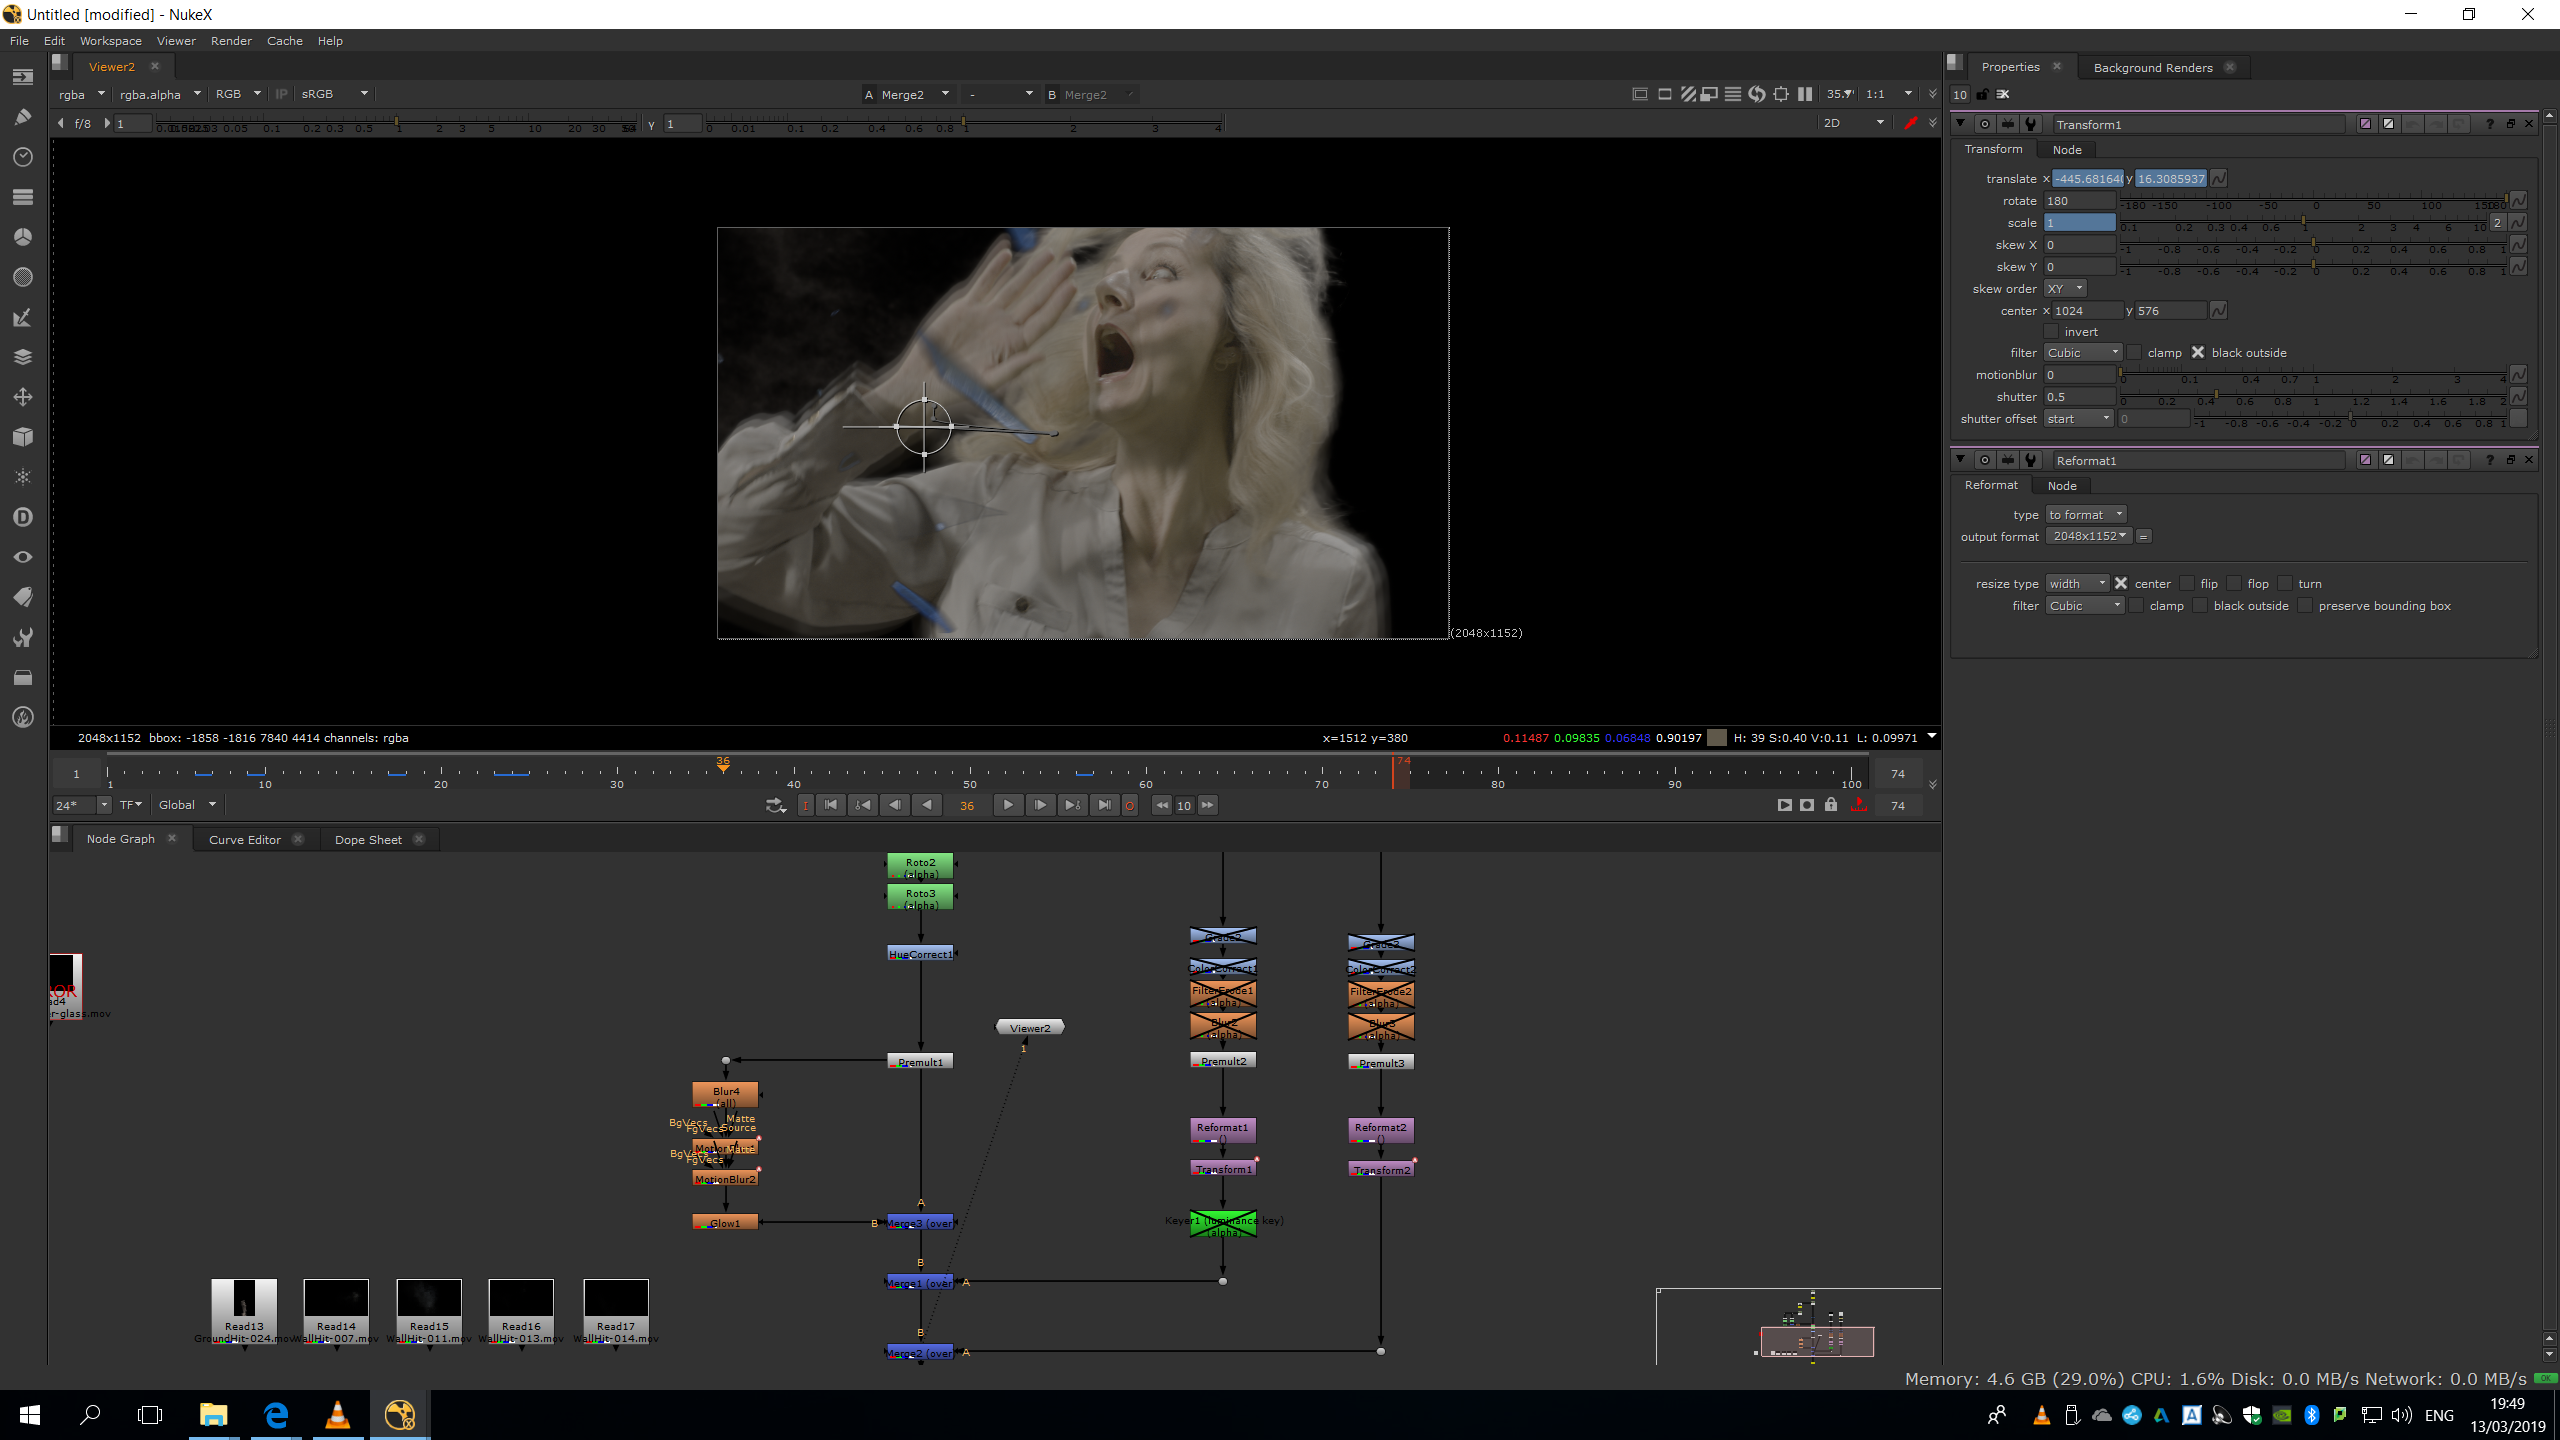
Task: Expand the sRGB viewer colorspace dropdown
Action: (x=335, y=94)
